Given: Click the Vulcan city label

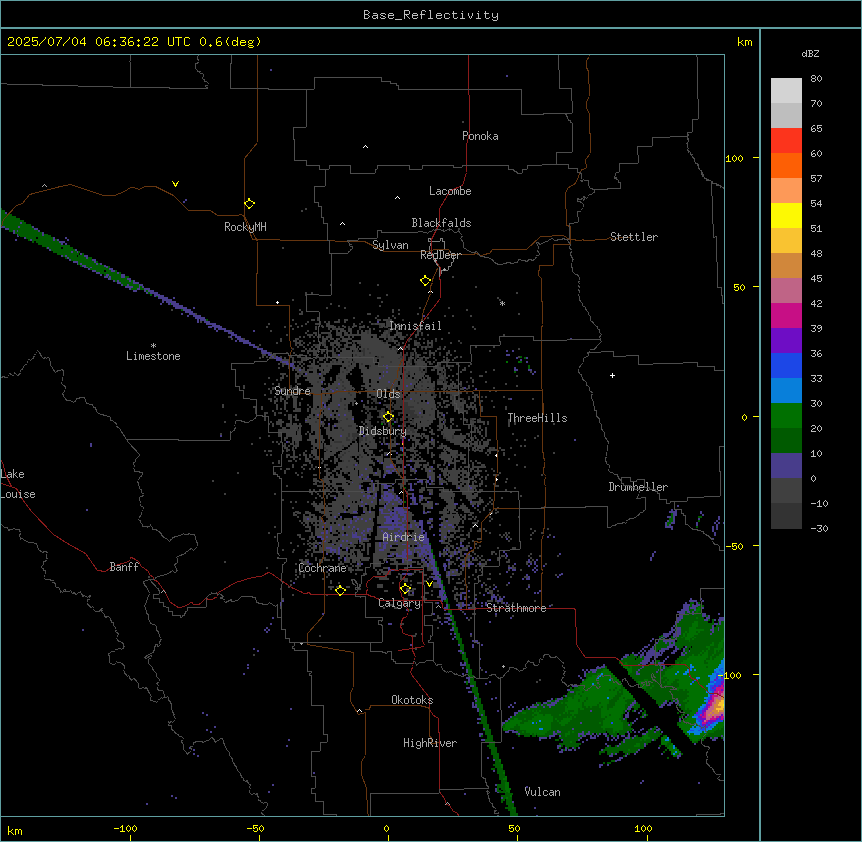Looking at the screenshot, I should tap(543, 792).
